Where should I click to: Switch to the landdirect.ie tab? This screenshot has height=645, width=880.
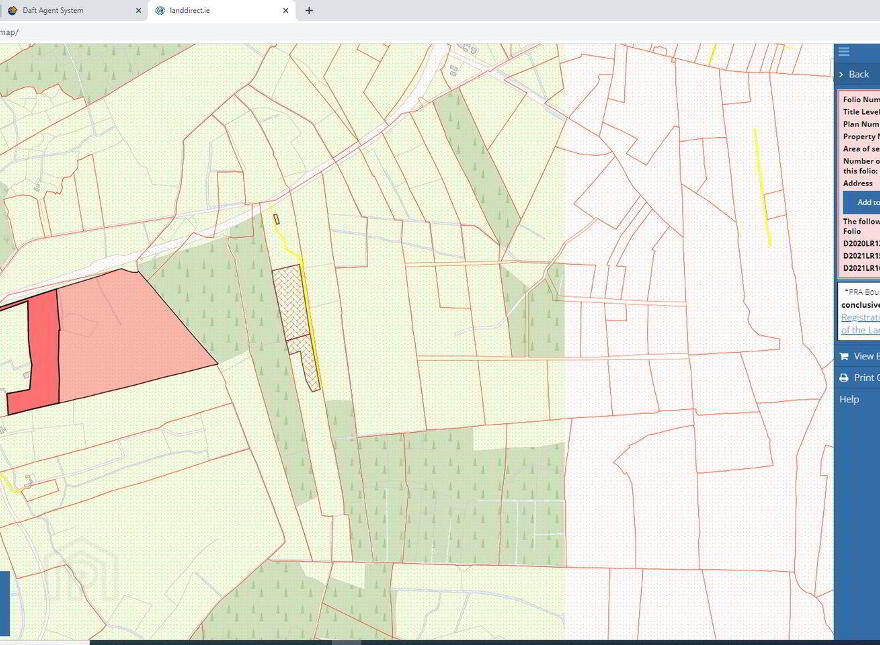click(x=221, y=11)
